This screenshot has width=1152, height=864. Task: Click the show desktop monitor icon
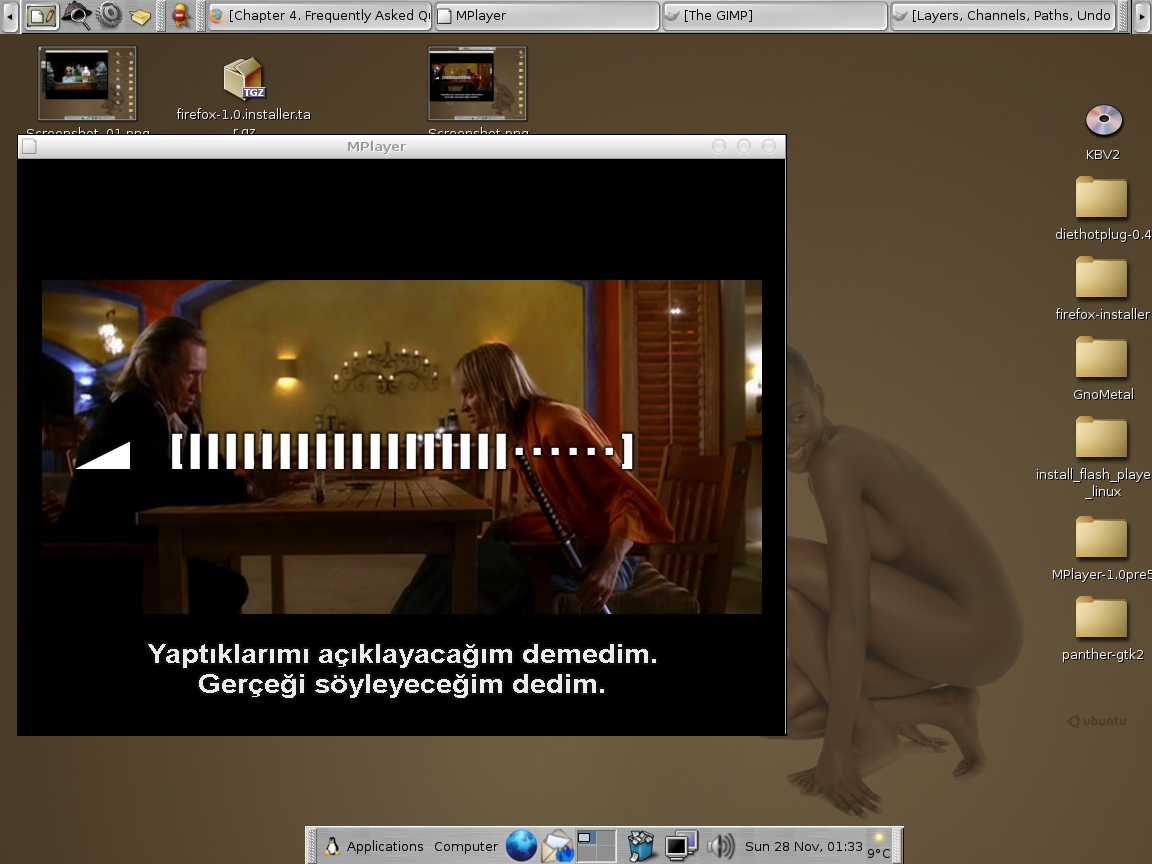click(x=681, y=846)
